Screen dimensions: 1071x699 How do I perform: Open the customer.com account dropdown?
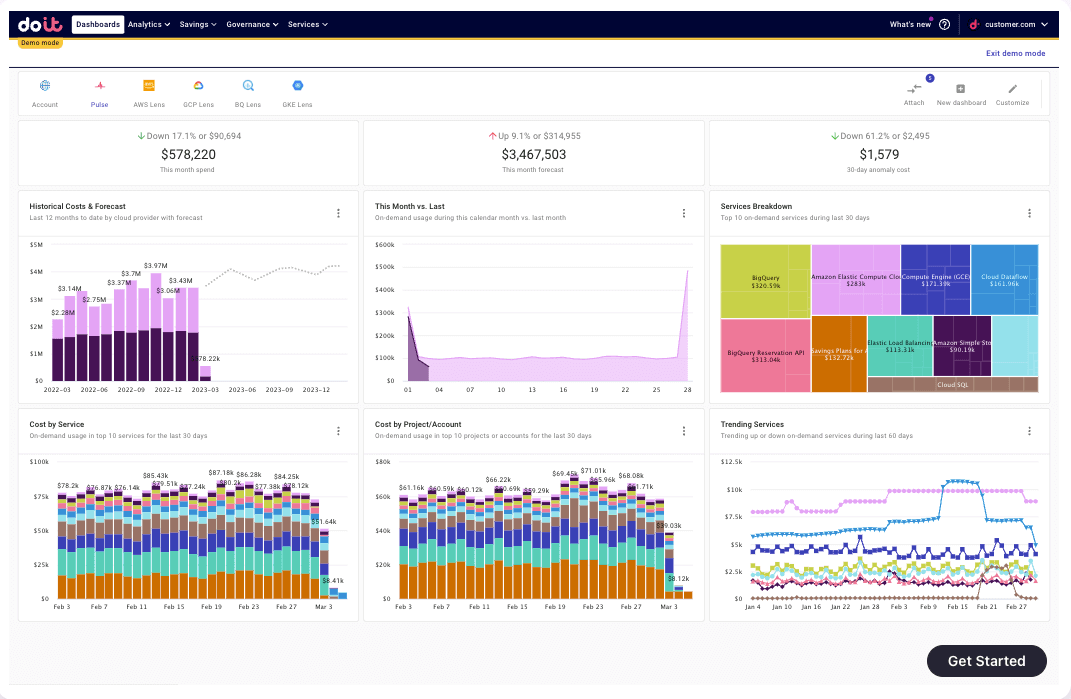click(x=1010, y=24)
